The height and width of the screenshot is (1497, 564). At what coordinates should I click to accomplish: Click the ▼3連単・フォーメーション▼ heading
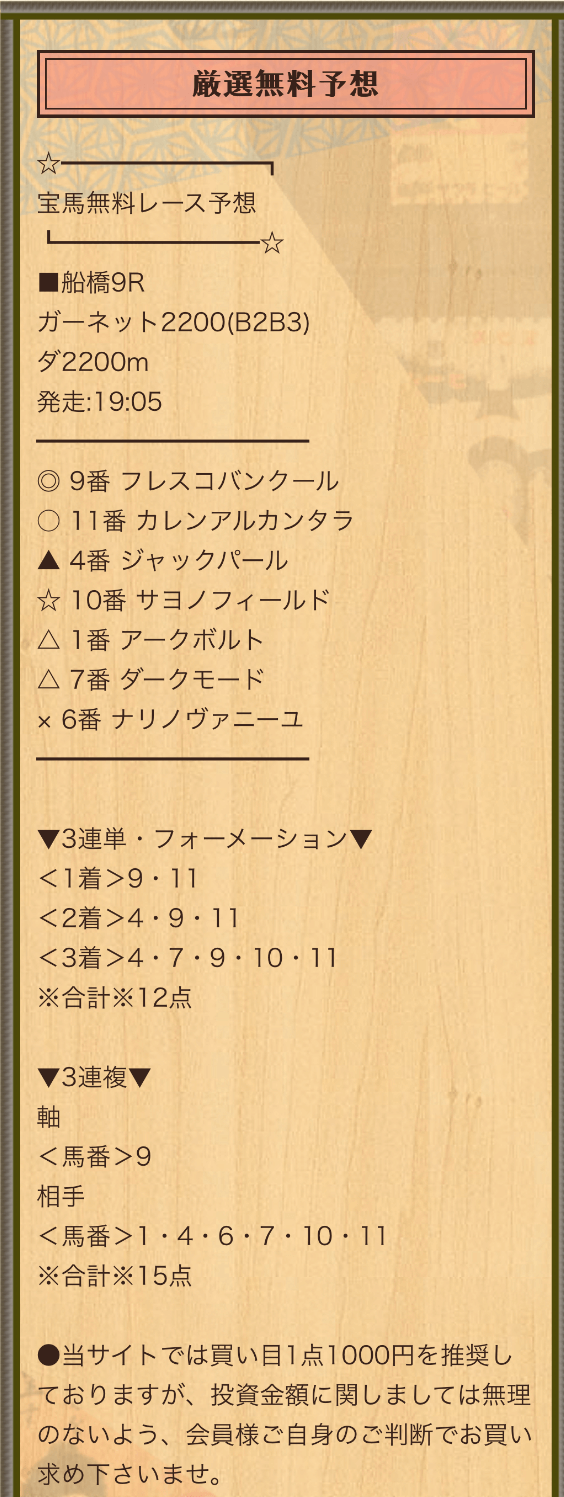click(x=205, y=838)
